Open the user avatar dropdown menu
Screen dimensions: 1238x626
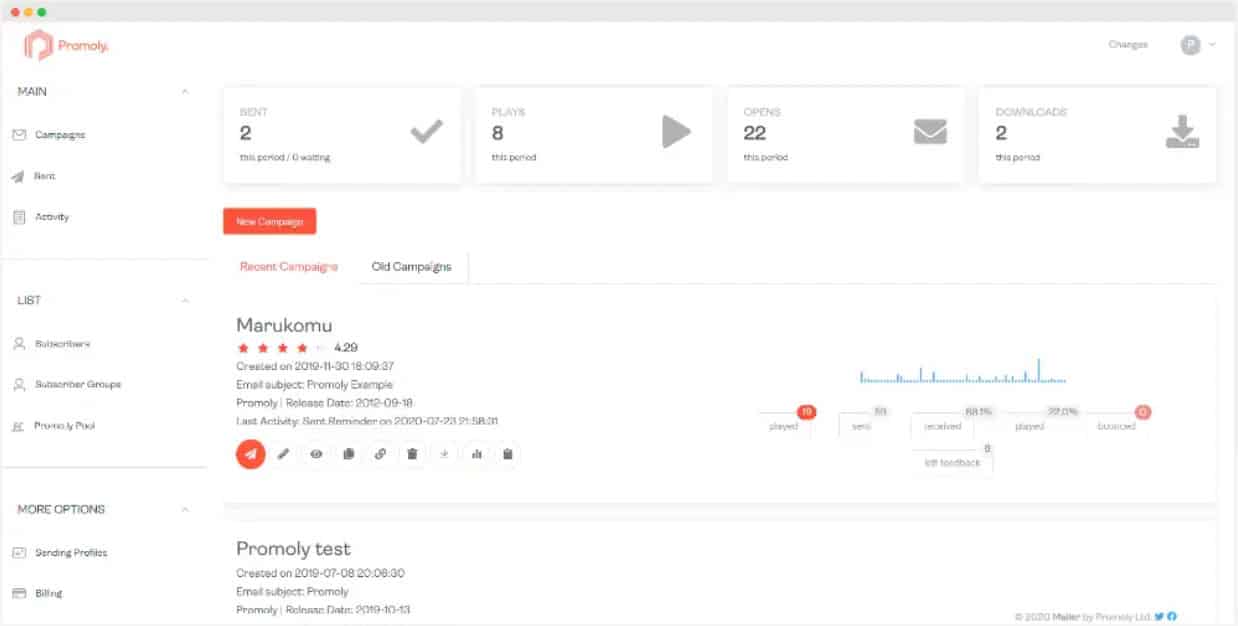click(x=1197, y=45)
